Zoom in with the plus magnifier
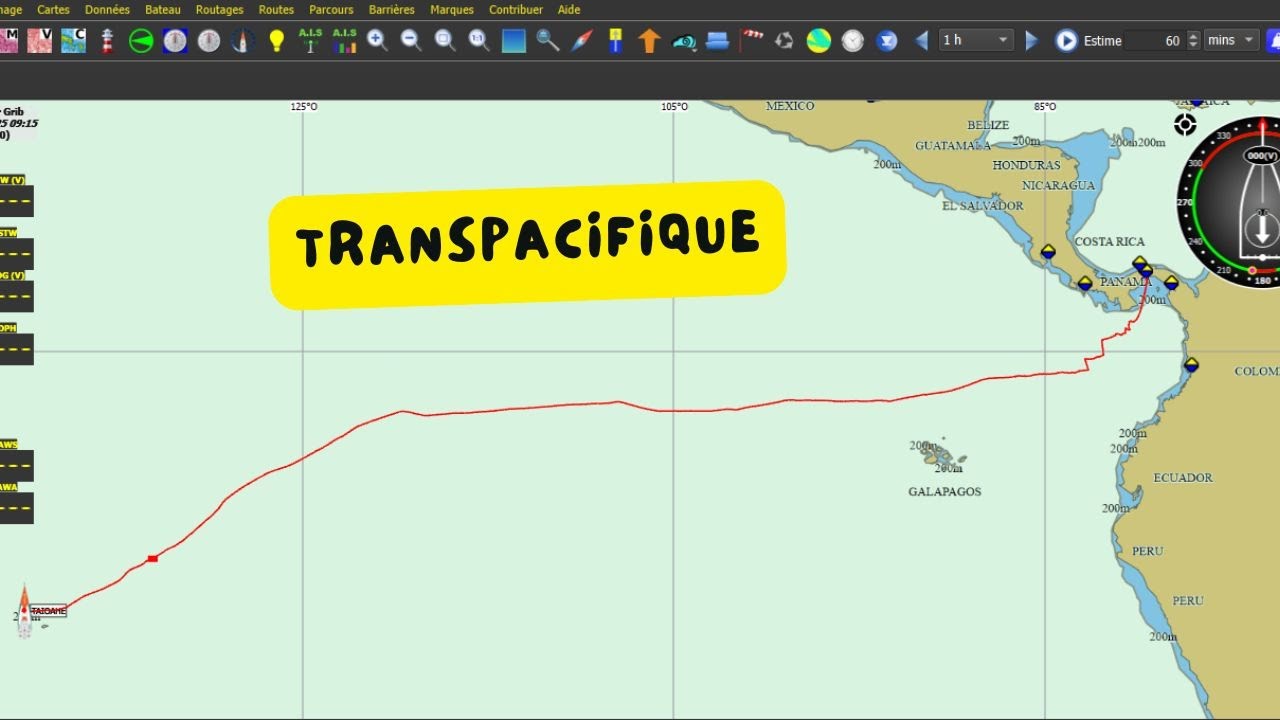The image size is (1280, 720). point(377,40)
